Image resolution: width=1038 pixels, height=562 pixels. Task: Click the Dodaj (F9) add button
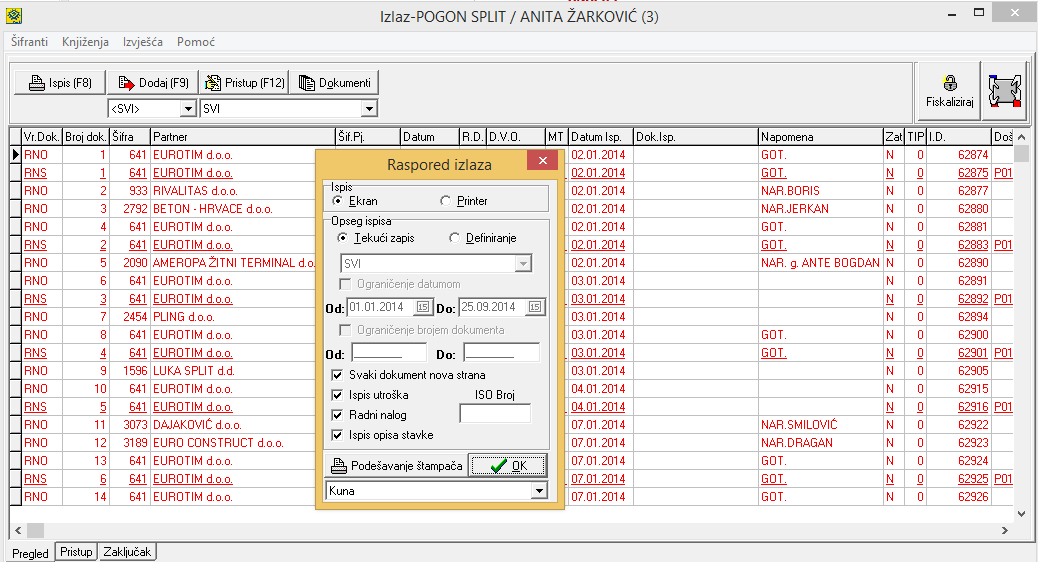152,83
